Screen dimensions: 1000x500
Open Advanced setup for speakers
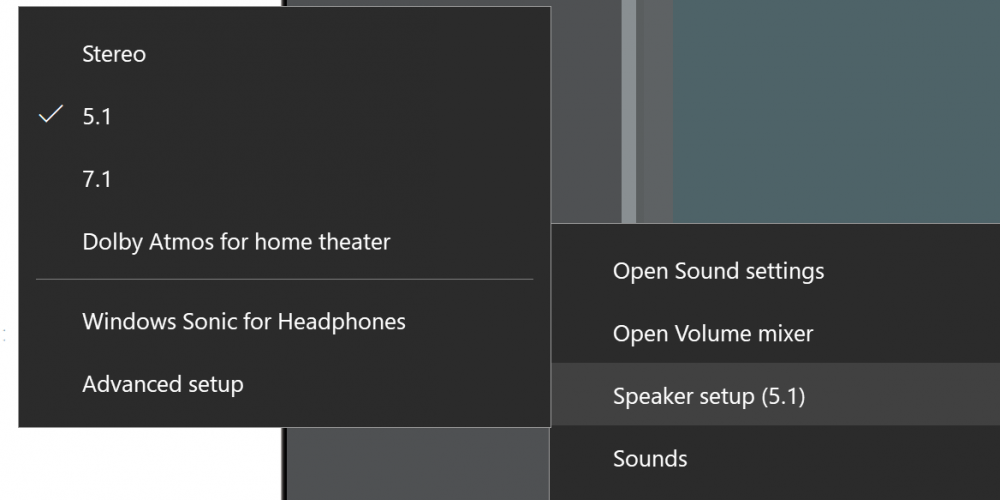point(163,384)
